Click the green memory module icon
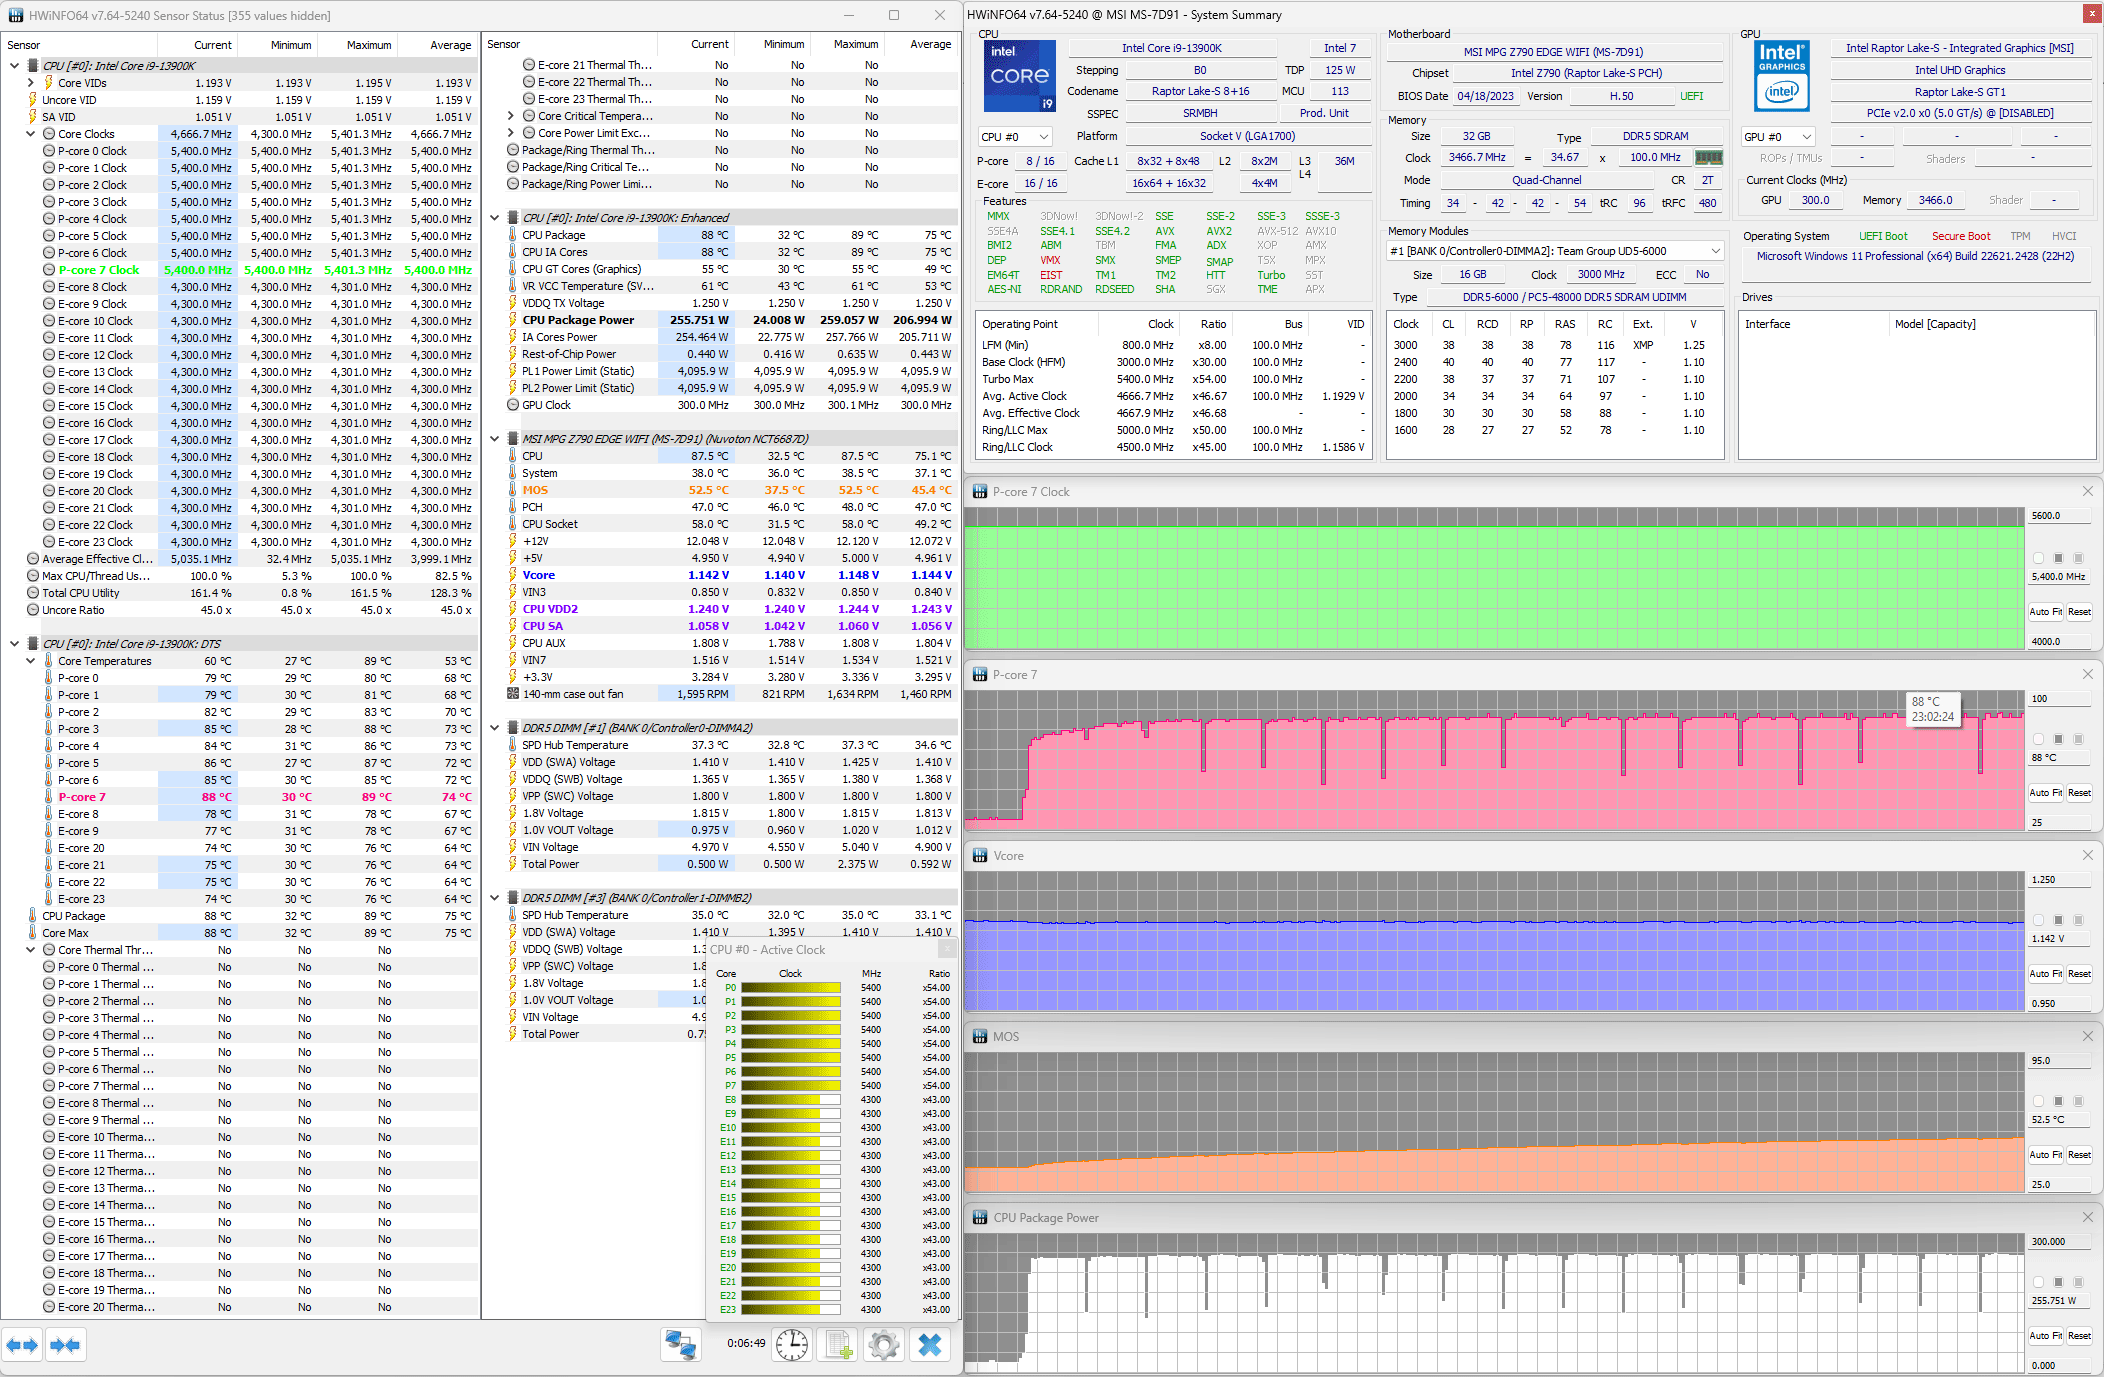The width and height of the screenshot is (2104, 1377). [1709, 157]
